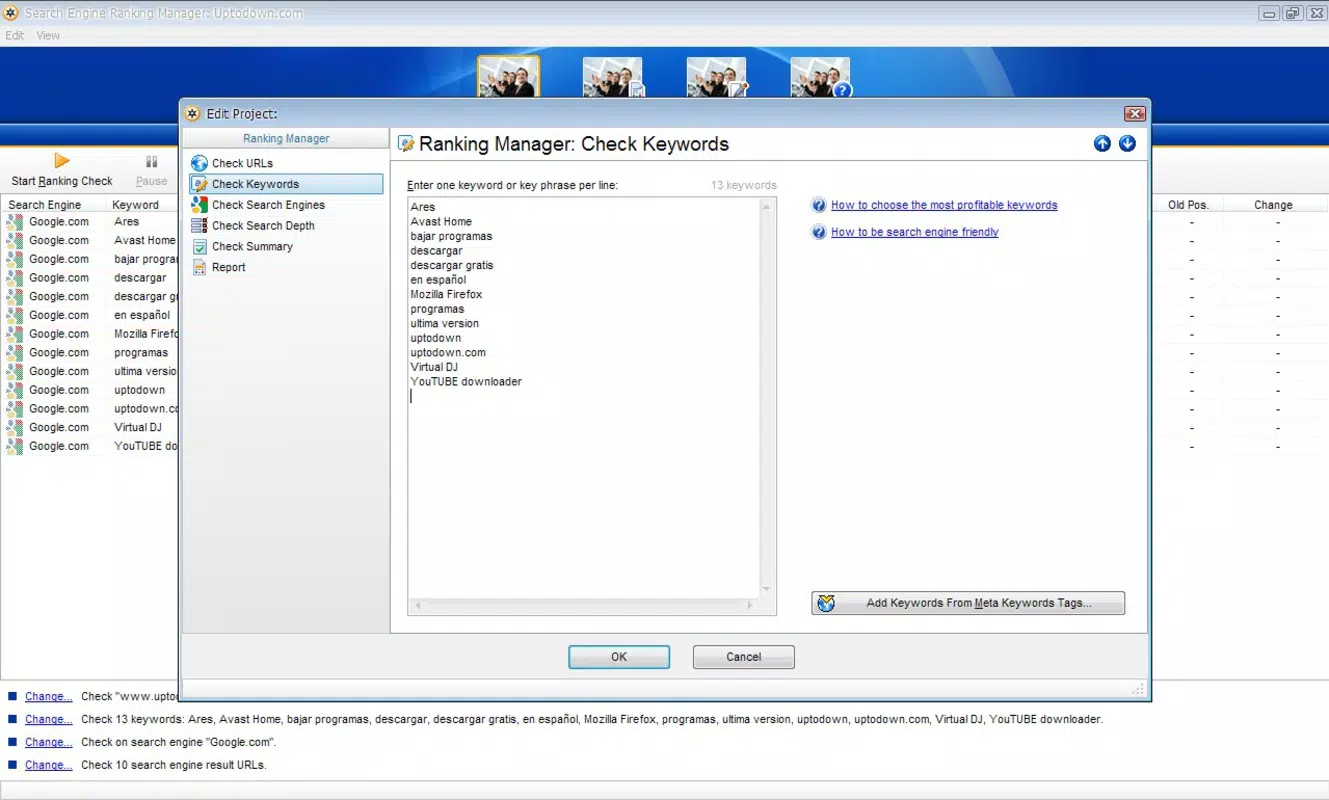Viewport: 1329px width, 800px height.
Task: Click Change... next to 'Check on search engine'
Action: (x=49, y=742)
